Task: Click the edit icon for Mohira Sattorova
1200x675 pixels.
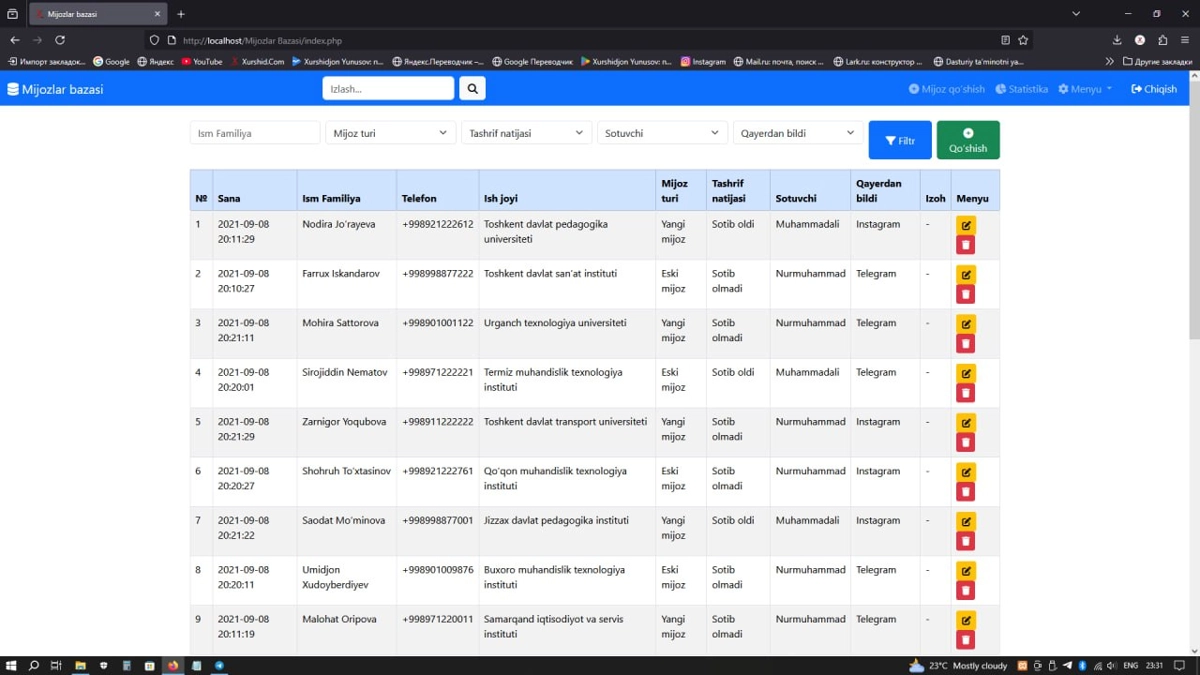Action: [965, 324]
